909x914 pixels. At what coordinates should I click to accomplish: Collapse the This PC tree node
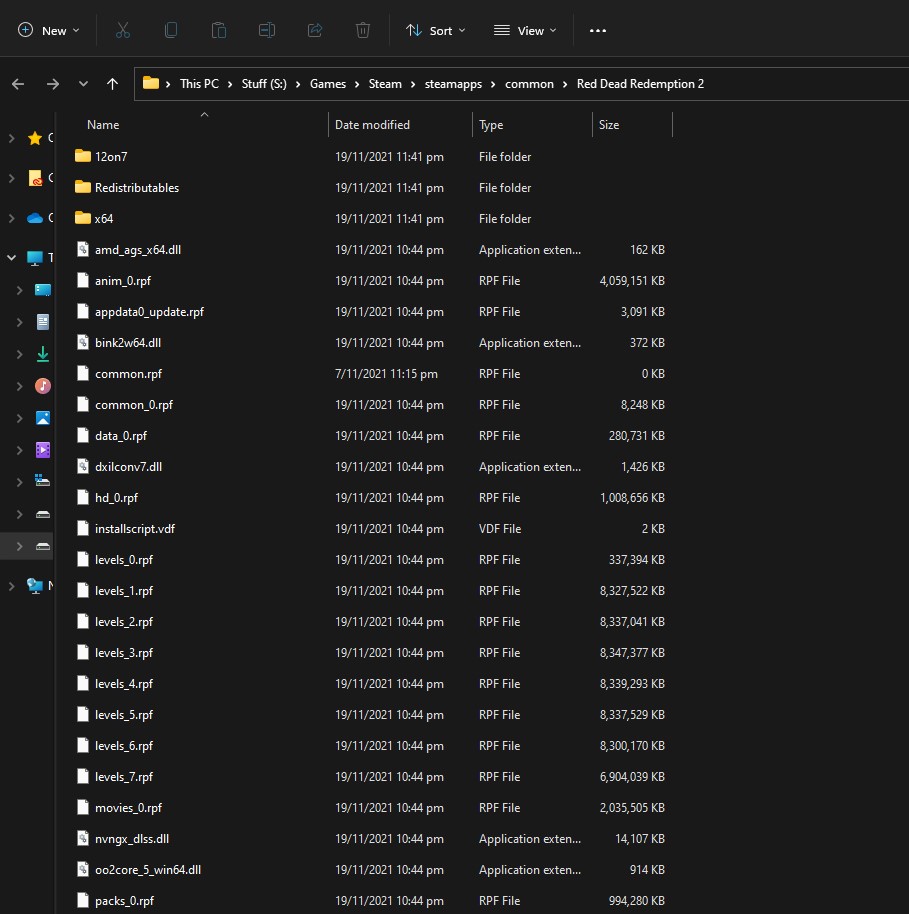point(12,258)
